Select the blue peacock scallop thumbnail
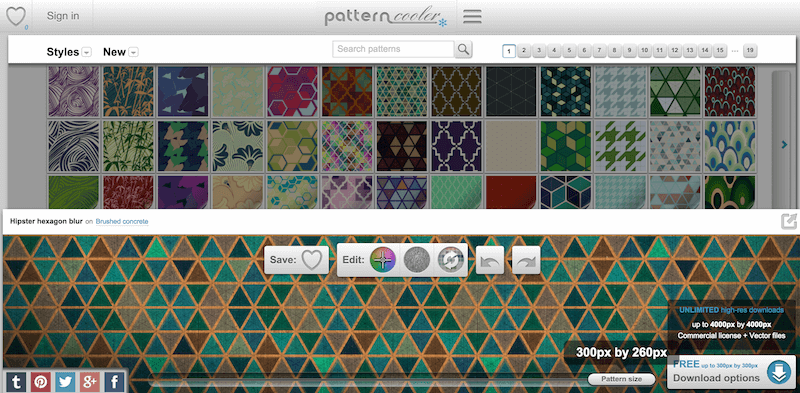Image resolution: width=800 pixels, height=393 pixels. [x=730, y=146]
